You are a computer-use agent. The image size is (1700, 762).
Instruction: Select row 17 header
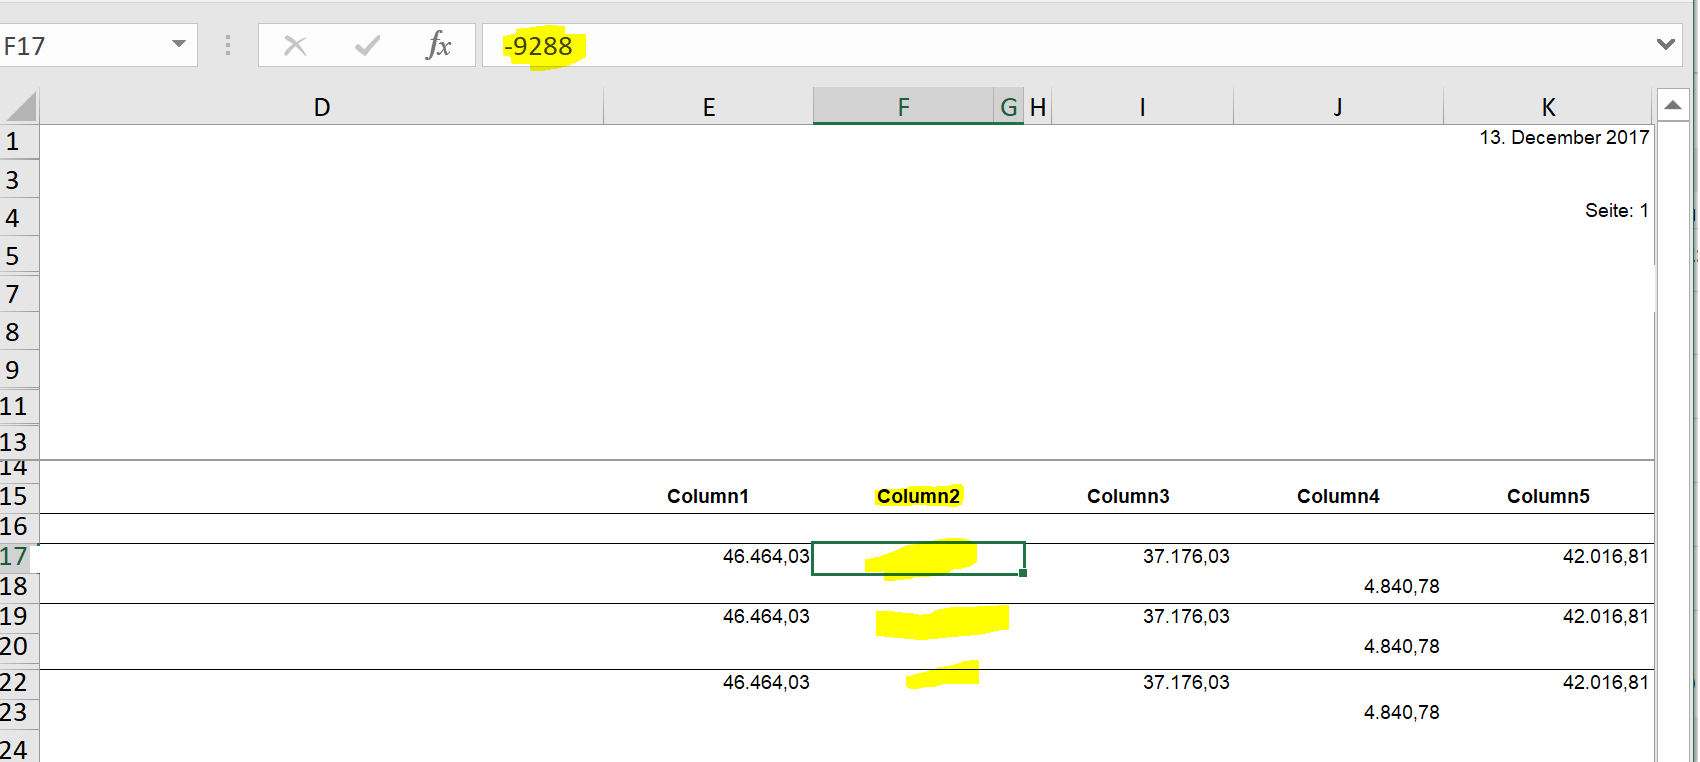(x=17, y=557)
